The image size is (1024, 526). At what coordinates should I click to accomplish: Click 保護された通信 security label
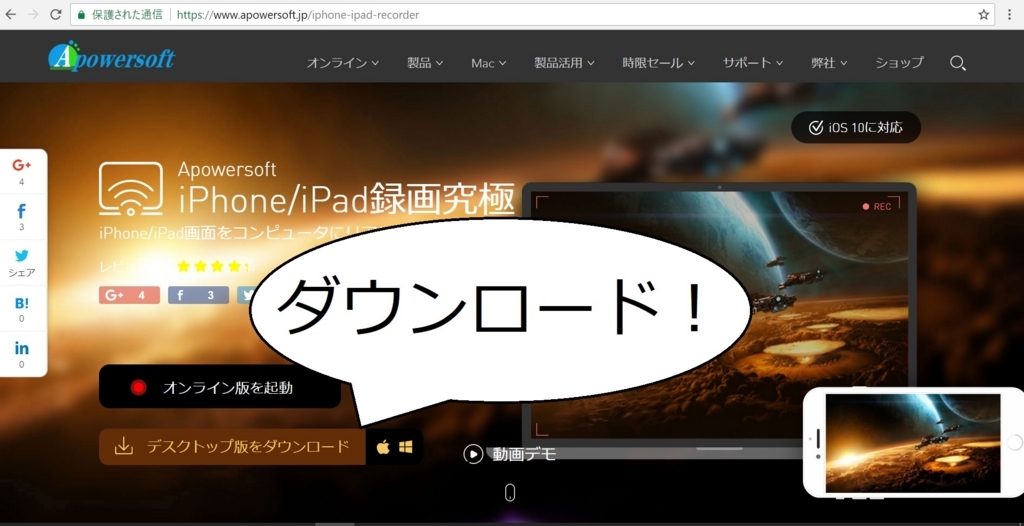127,14
